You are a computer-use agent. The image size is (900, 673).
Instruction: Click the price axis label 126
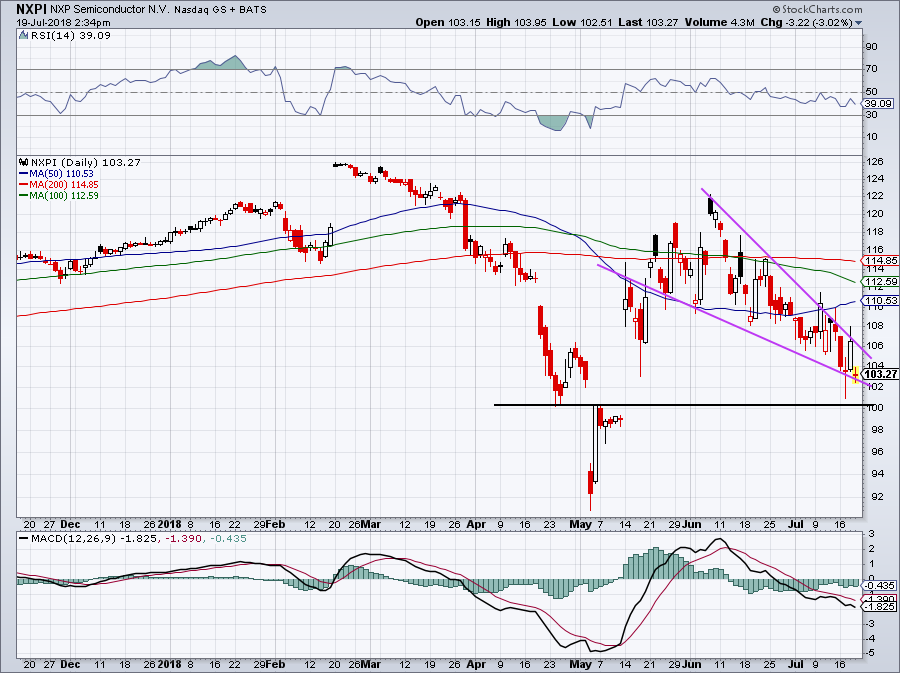(875, 162)
